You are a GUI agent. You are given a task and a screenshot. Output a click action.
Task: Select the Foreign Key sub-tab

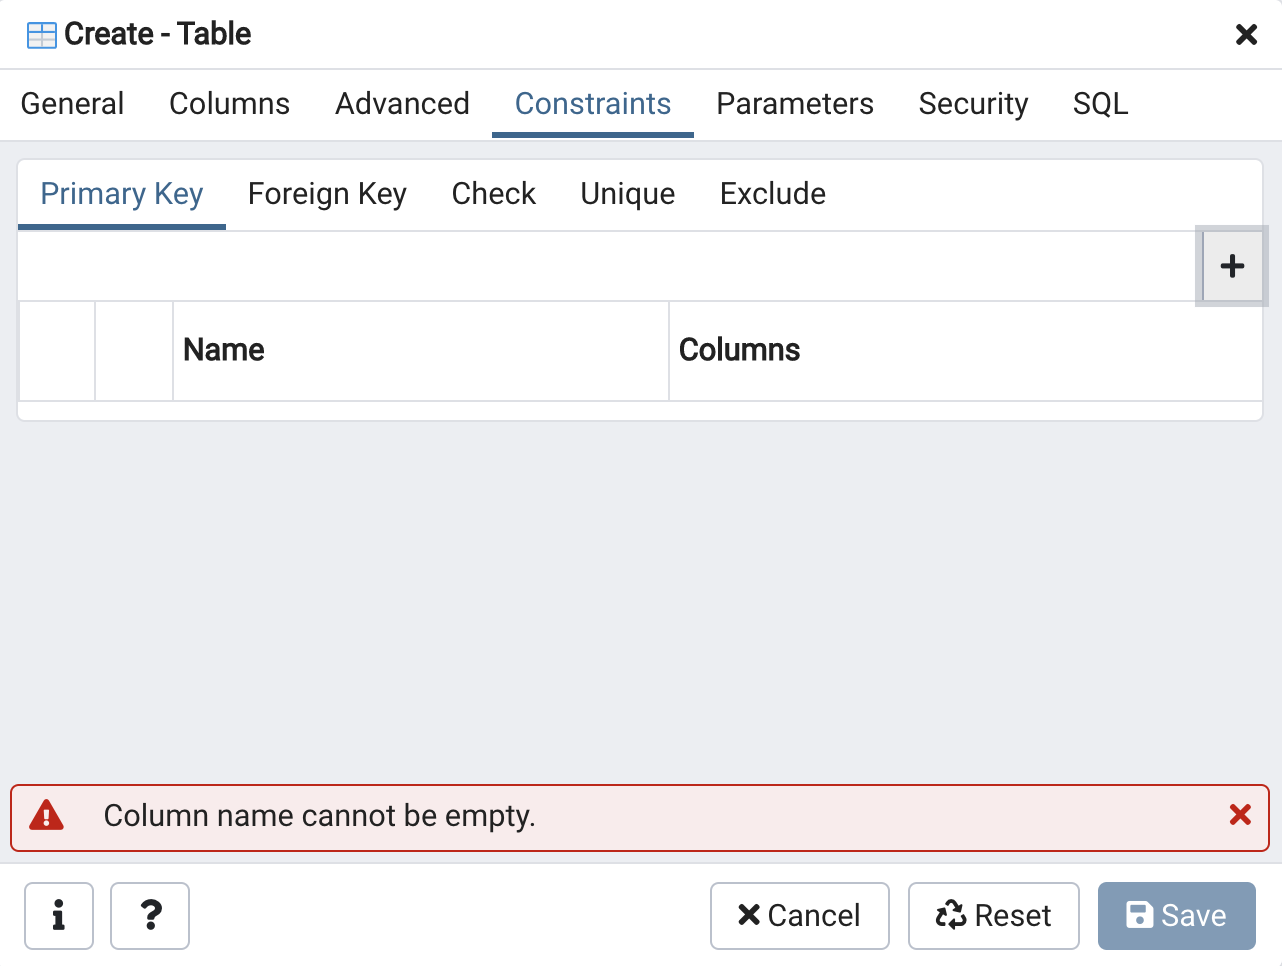(327, 194)
